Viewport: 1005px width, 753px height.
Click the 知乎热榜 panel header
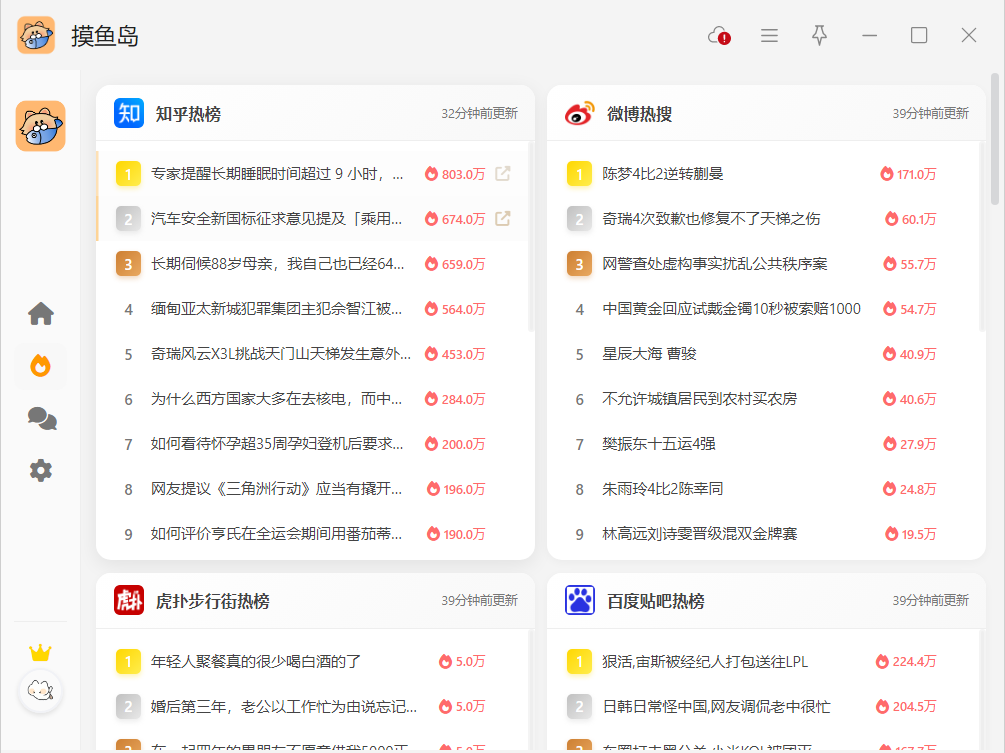(188, 114)
